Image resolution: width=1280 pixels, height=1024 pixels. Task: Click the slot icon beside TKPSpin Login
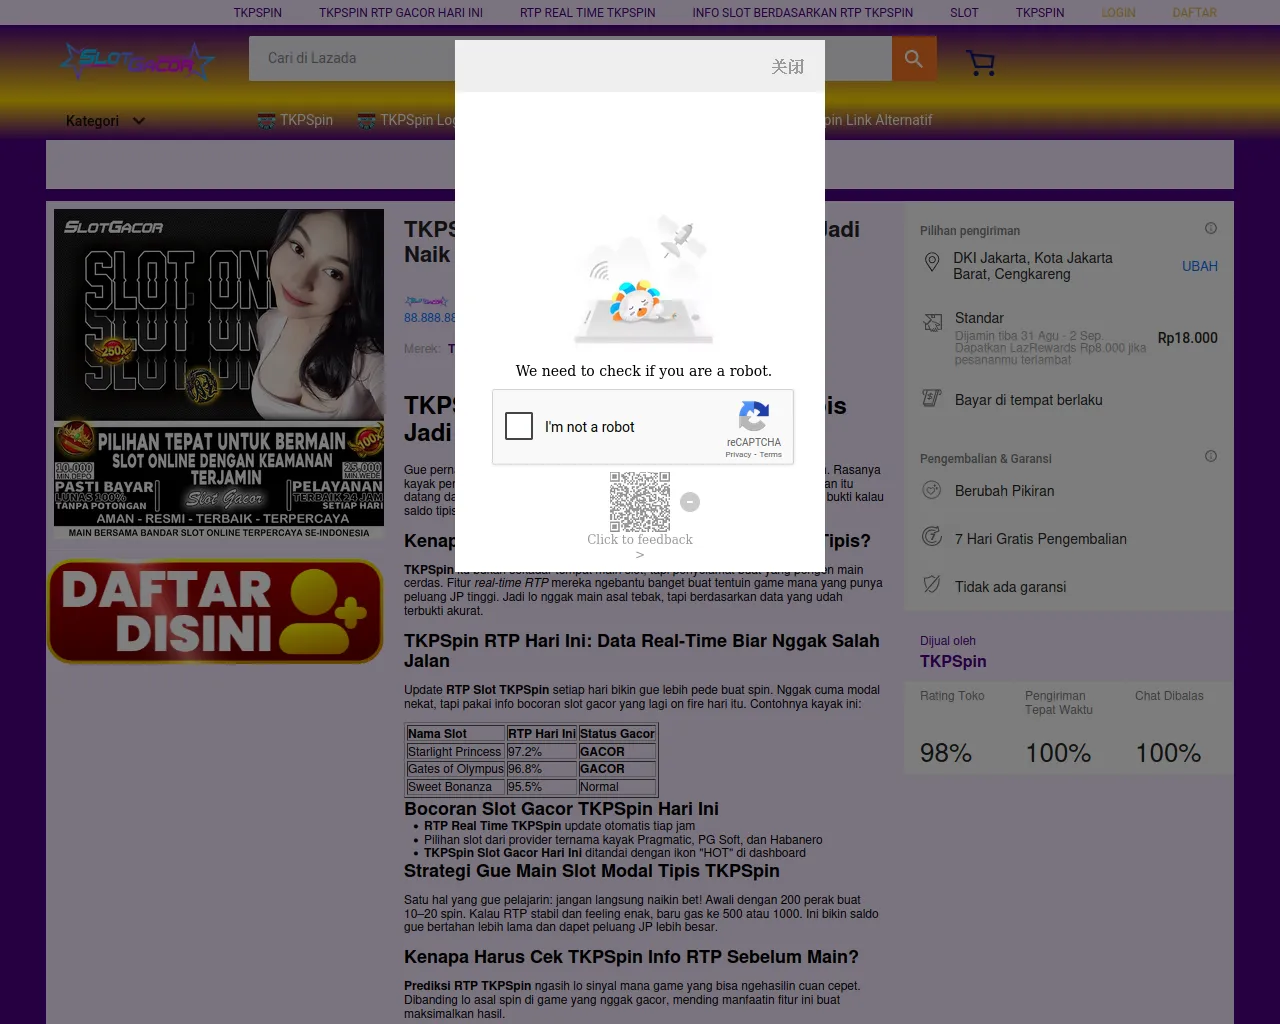[367, 121]
